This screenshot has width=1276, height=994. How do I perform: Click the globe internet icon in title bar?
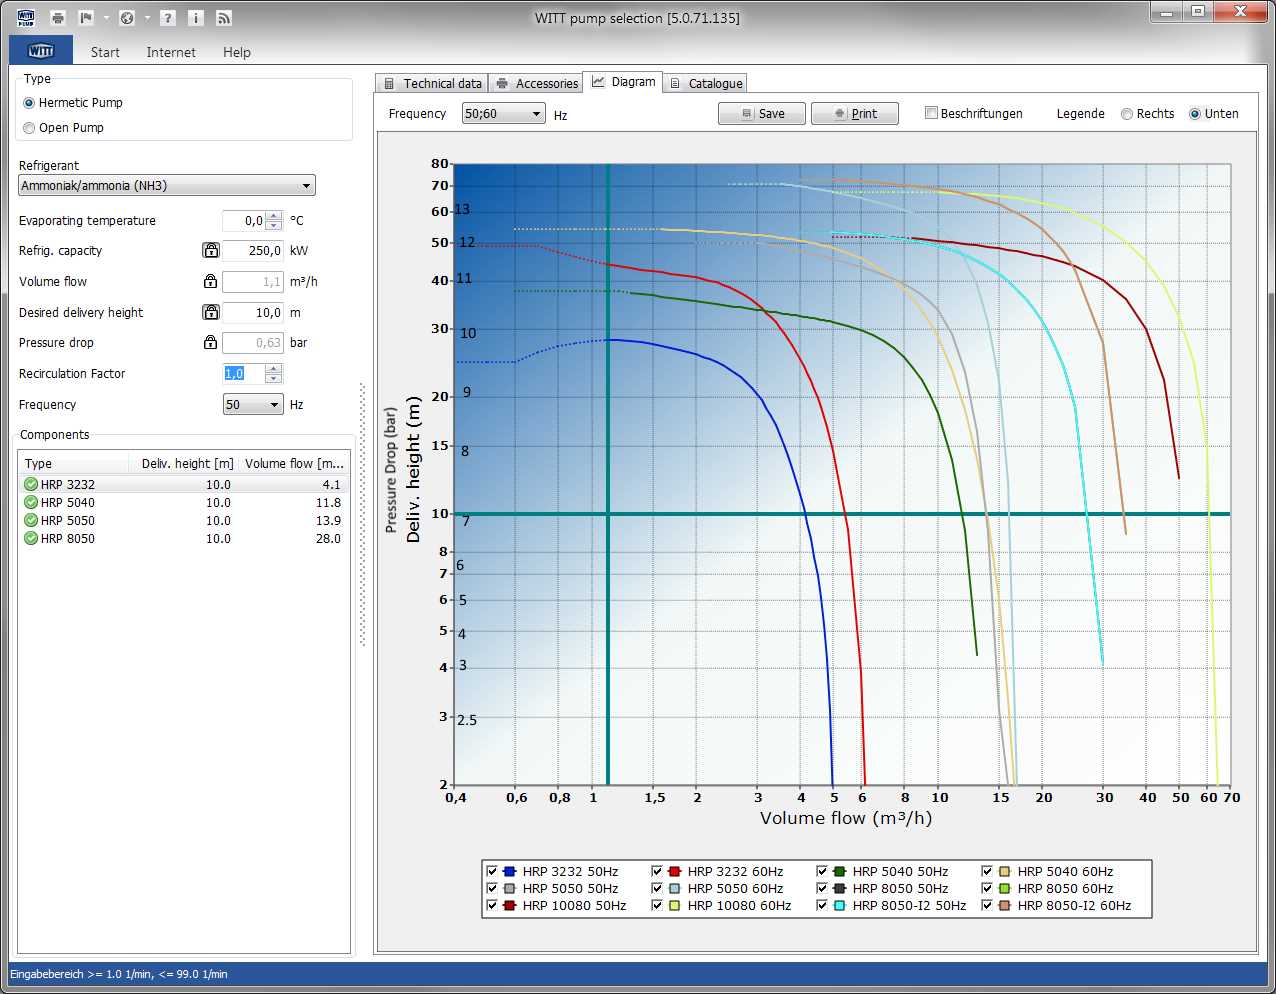coord(127,18)
